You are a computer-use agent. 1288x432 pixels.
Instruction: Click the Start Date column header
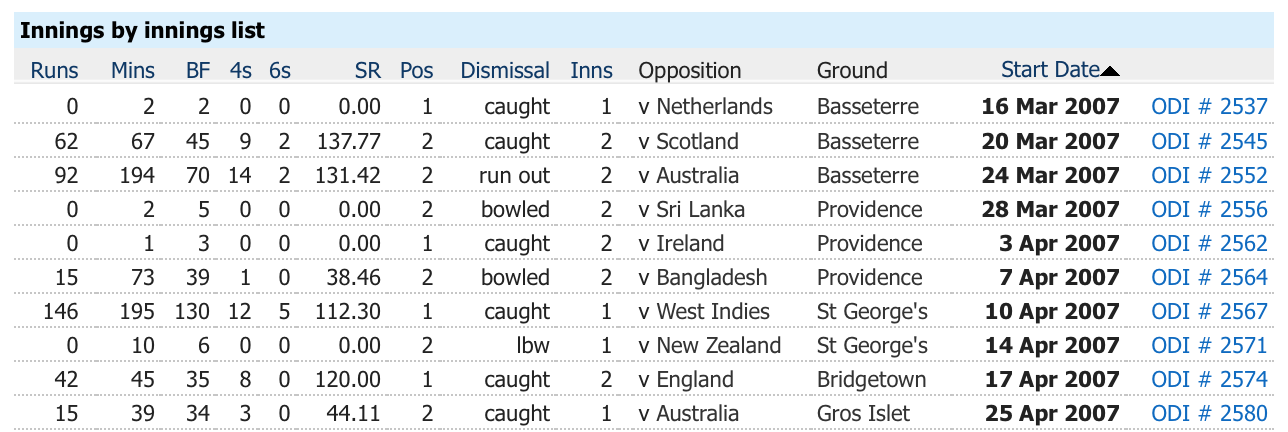(x=1050, y=70)
